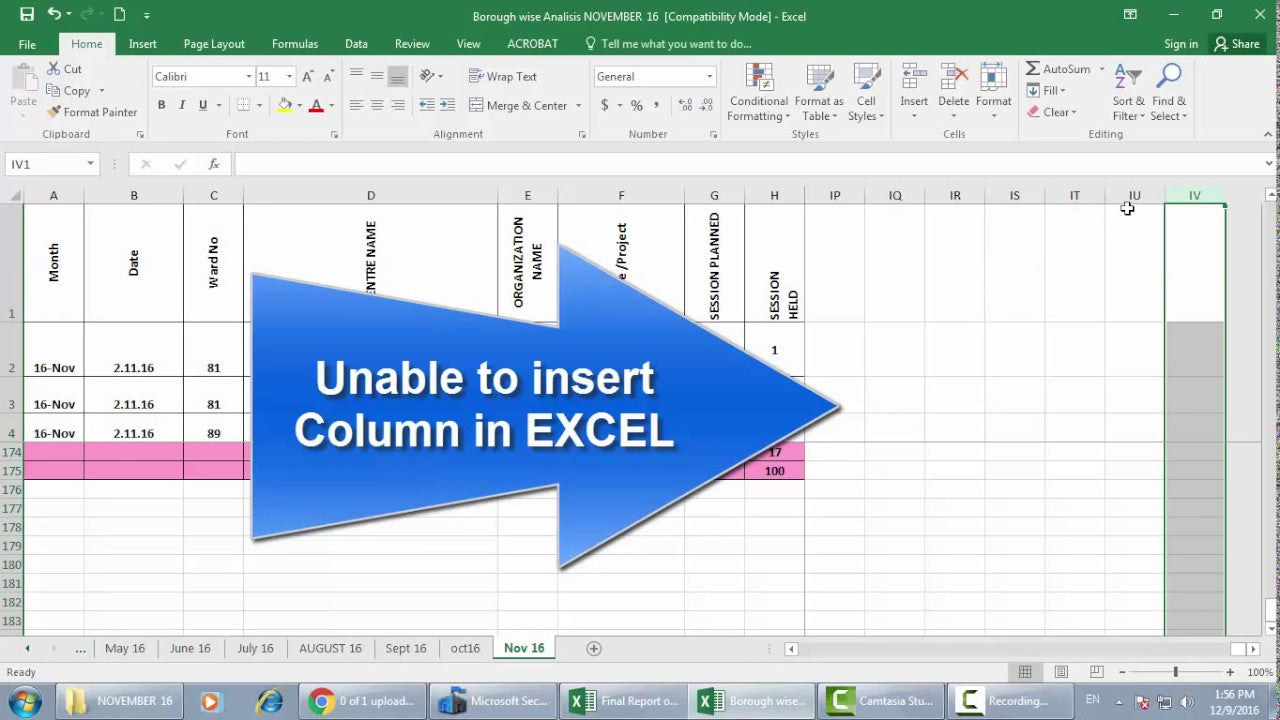
Task: Click the AutoSum sigma icon
Action: coord(1033,69)
